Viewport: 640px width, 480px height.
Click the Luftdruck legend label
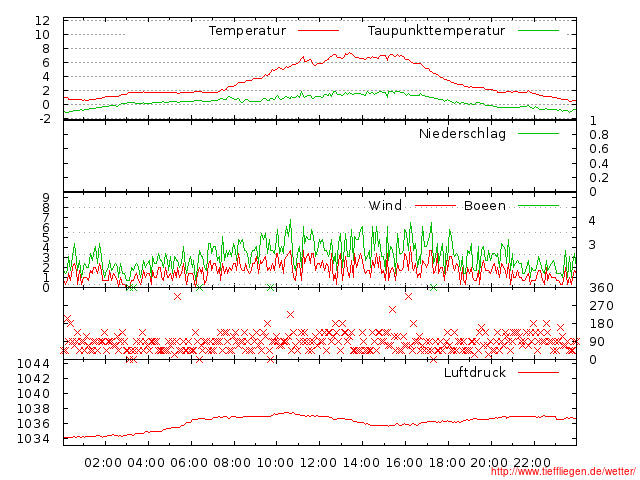(475, 372)
